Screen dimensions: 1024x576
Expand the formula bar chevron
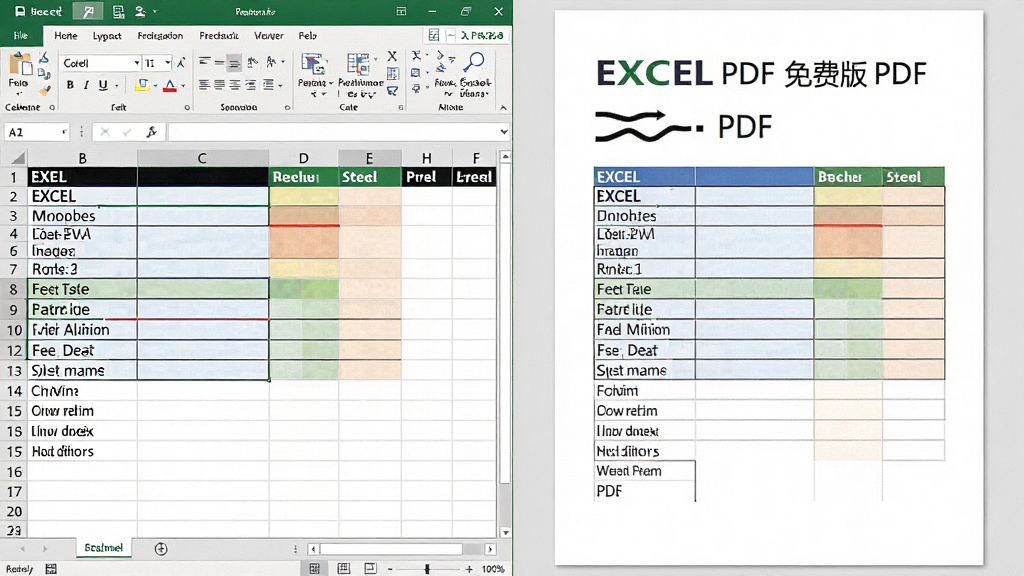tap(504, 132)
